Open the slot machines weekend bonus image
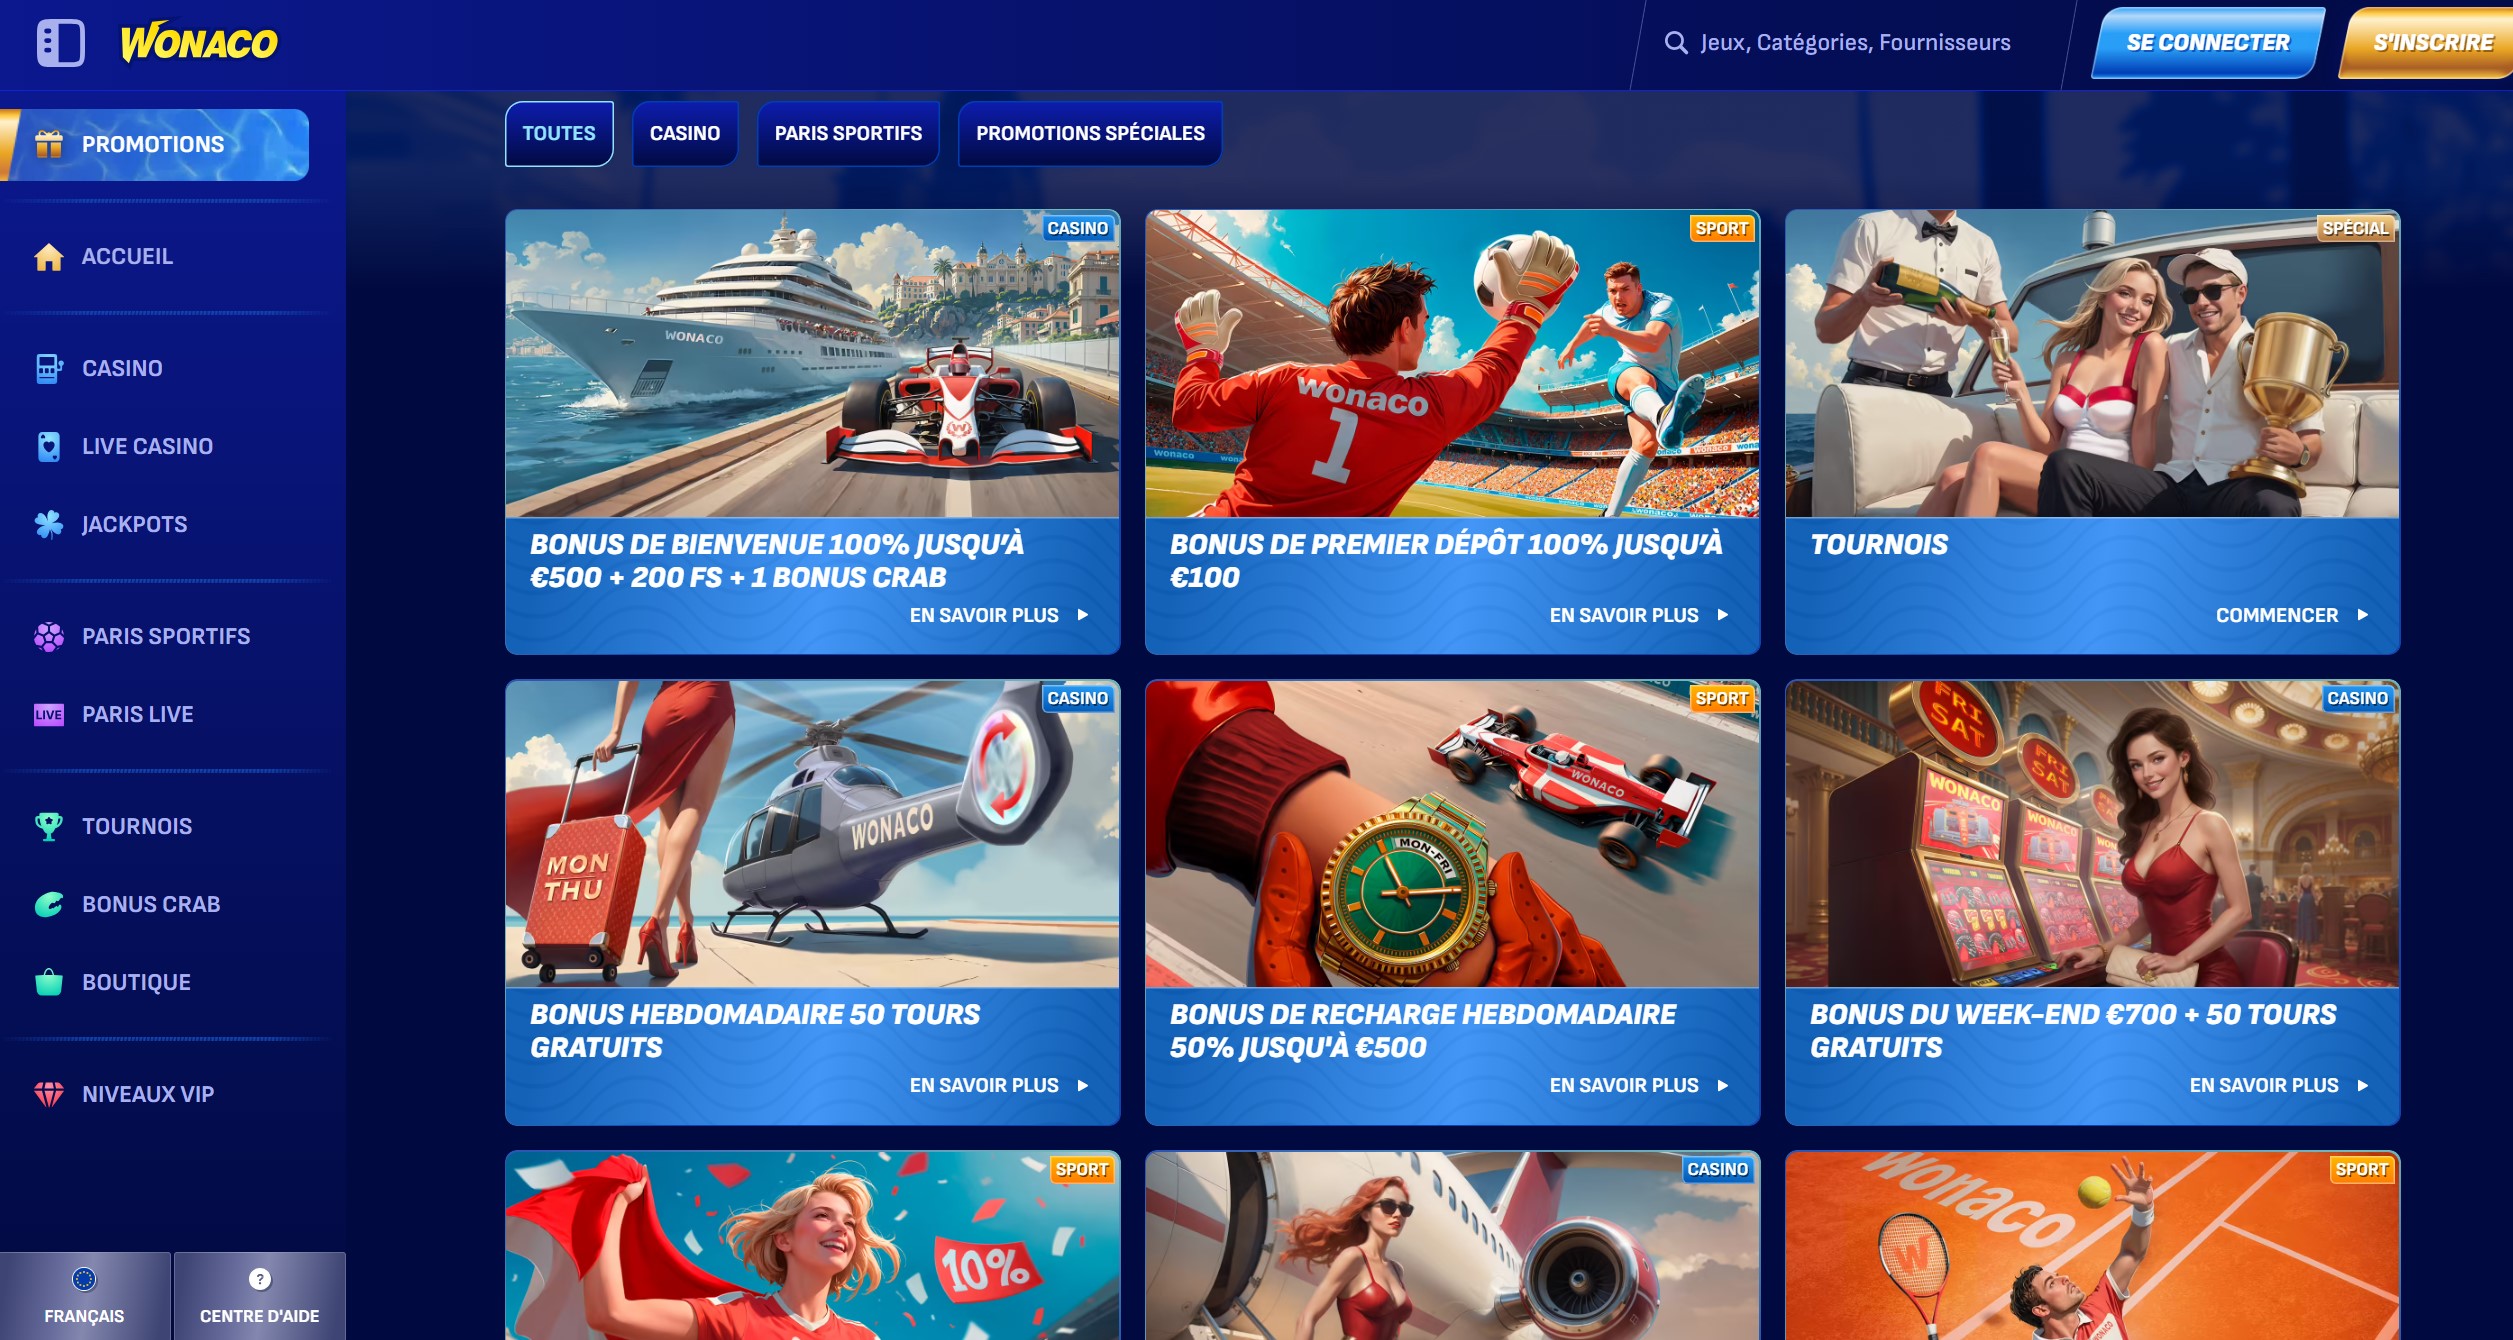Screen dimensions: 2513x1340 (2092, 835)
